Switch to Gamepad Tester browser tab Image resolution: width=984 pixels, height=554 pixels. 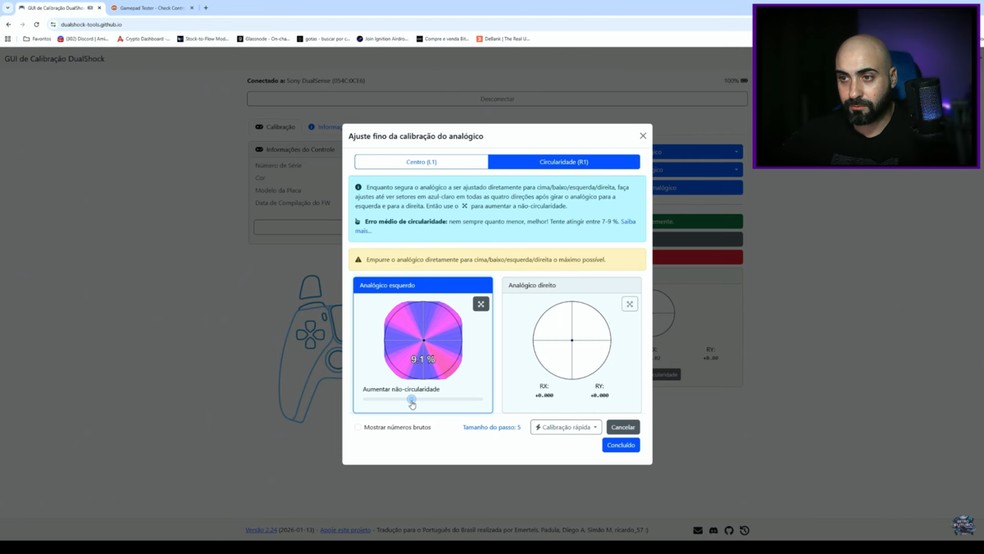151,8
